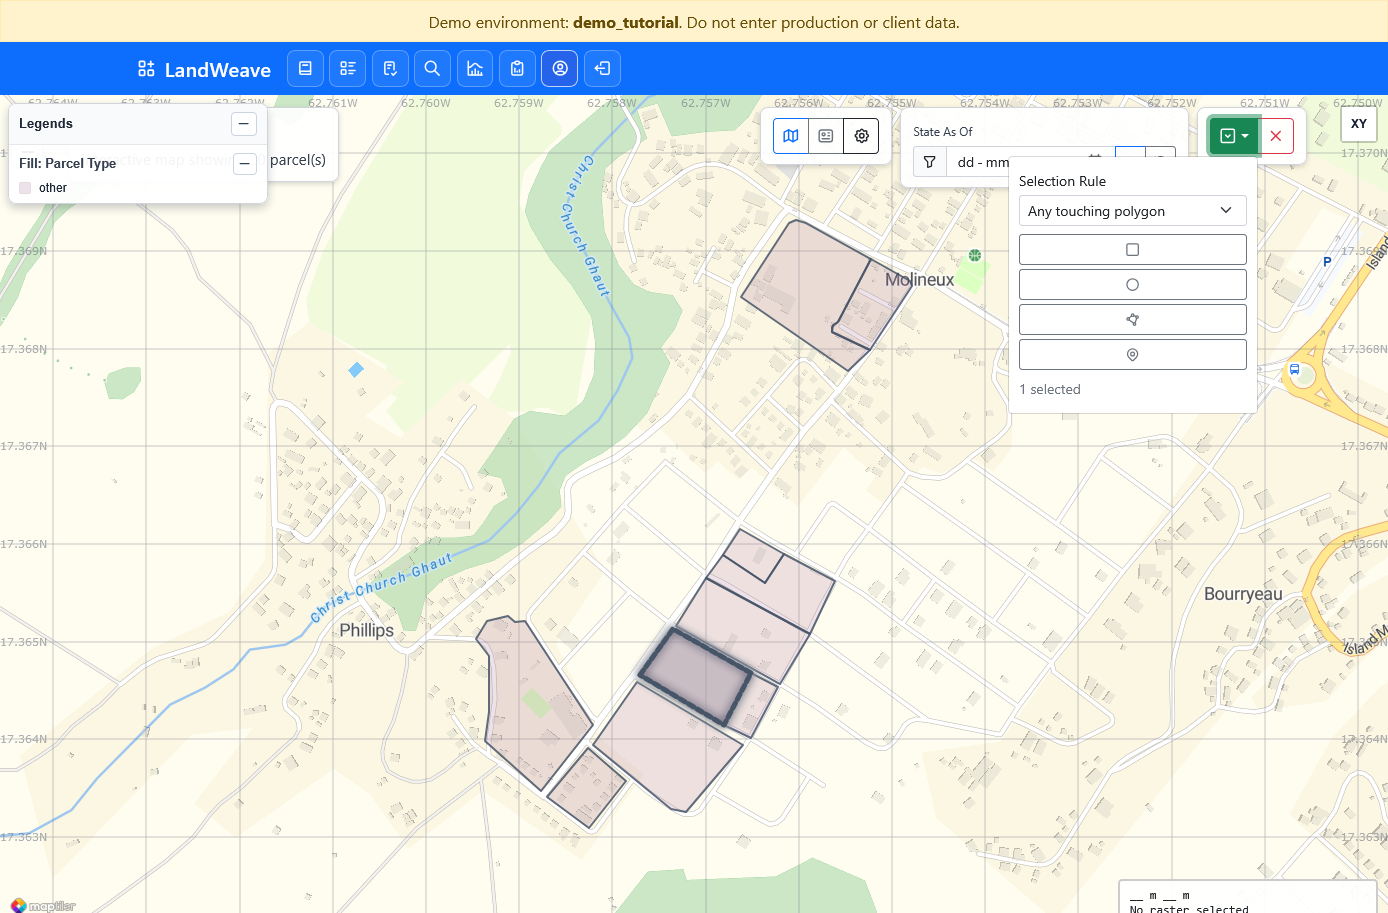This screenshot has width=1388, height=913.
Task: Click the 'No raster selected' status text
Action: [x=1189, y=908]
